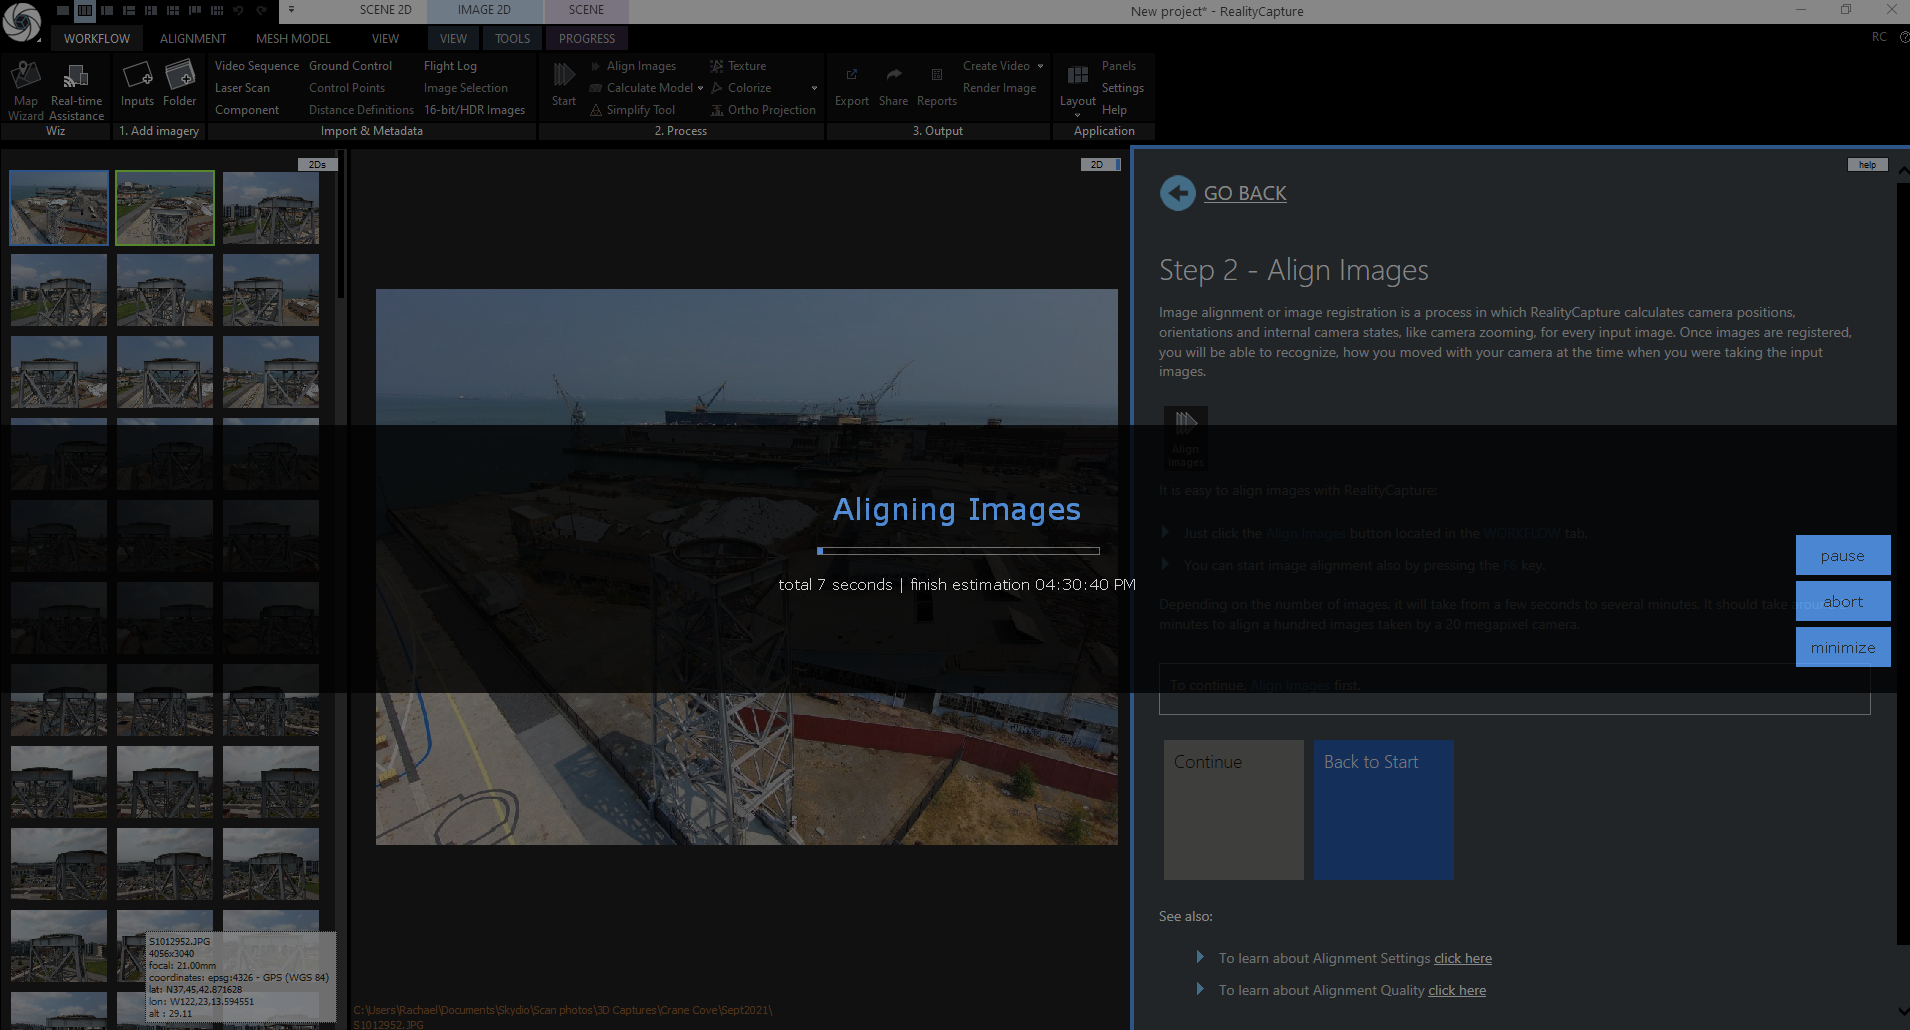
Task: Open Ortho Projection tool
Action: click(763, 110)
